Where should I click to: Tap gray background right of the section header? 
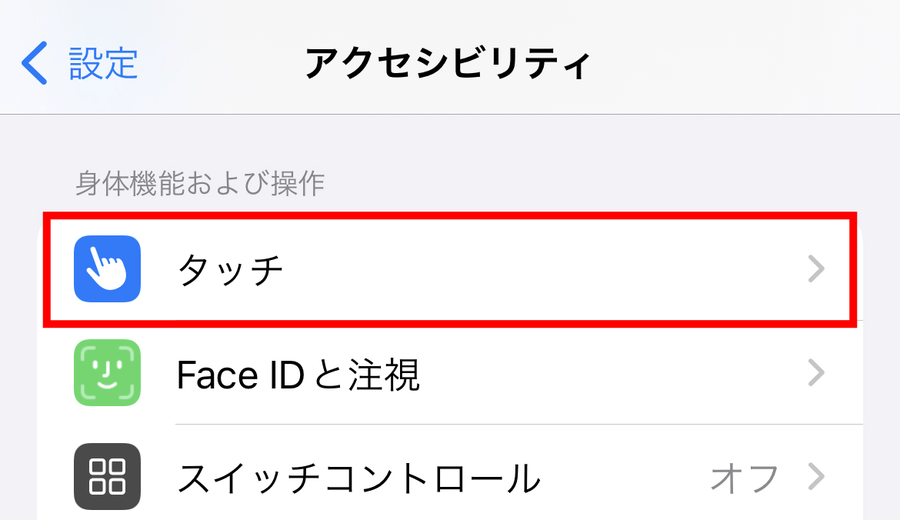click(x=600, y=183)
